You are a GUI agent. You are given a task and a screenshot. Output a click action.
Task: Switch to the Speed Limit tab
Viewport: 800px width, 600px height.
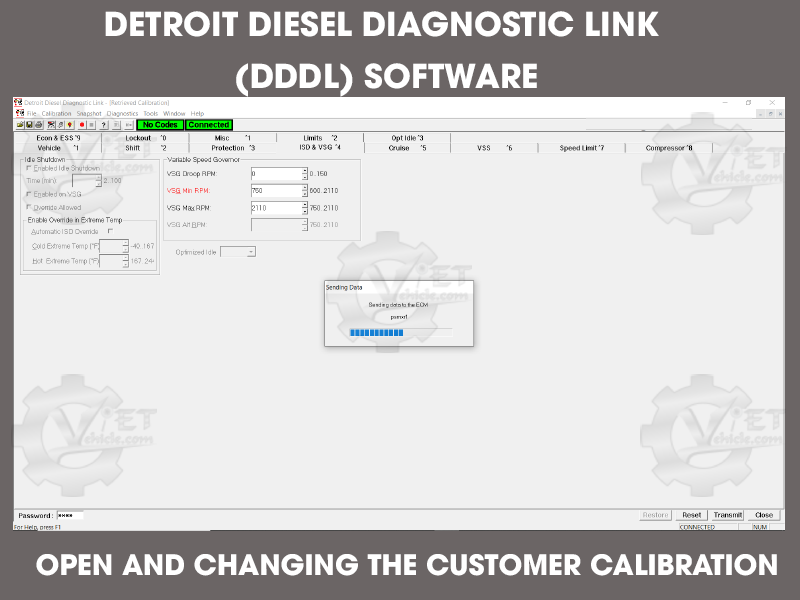coord(581,148)
